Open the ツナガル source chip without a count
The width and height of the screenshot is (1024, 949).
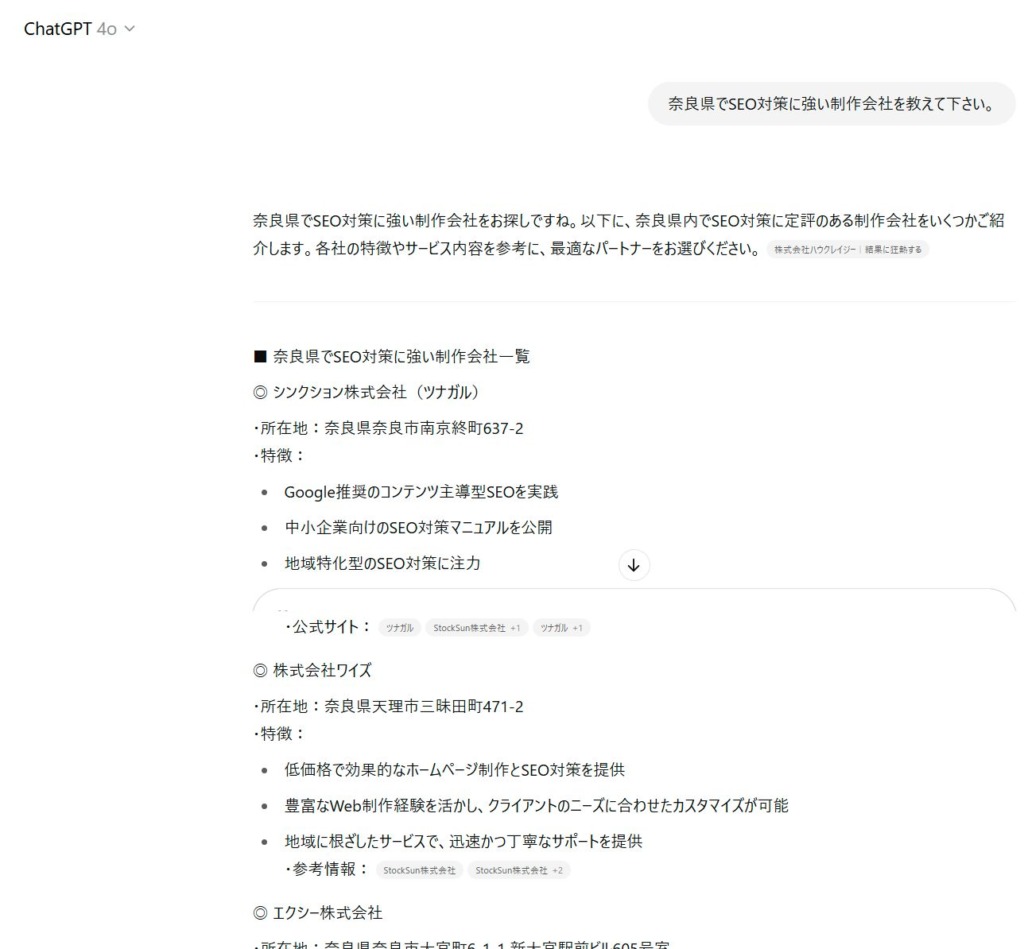point(400,628)
